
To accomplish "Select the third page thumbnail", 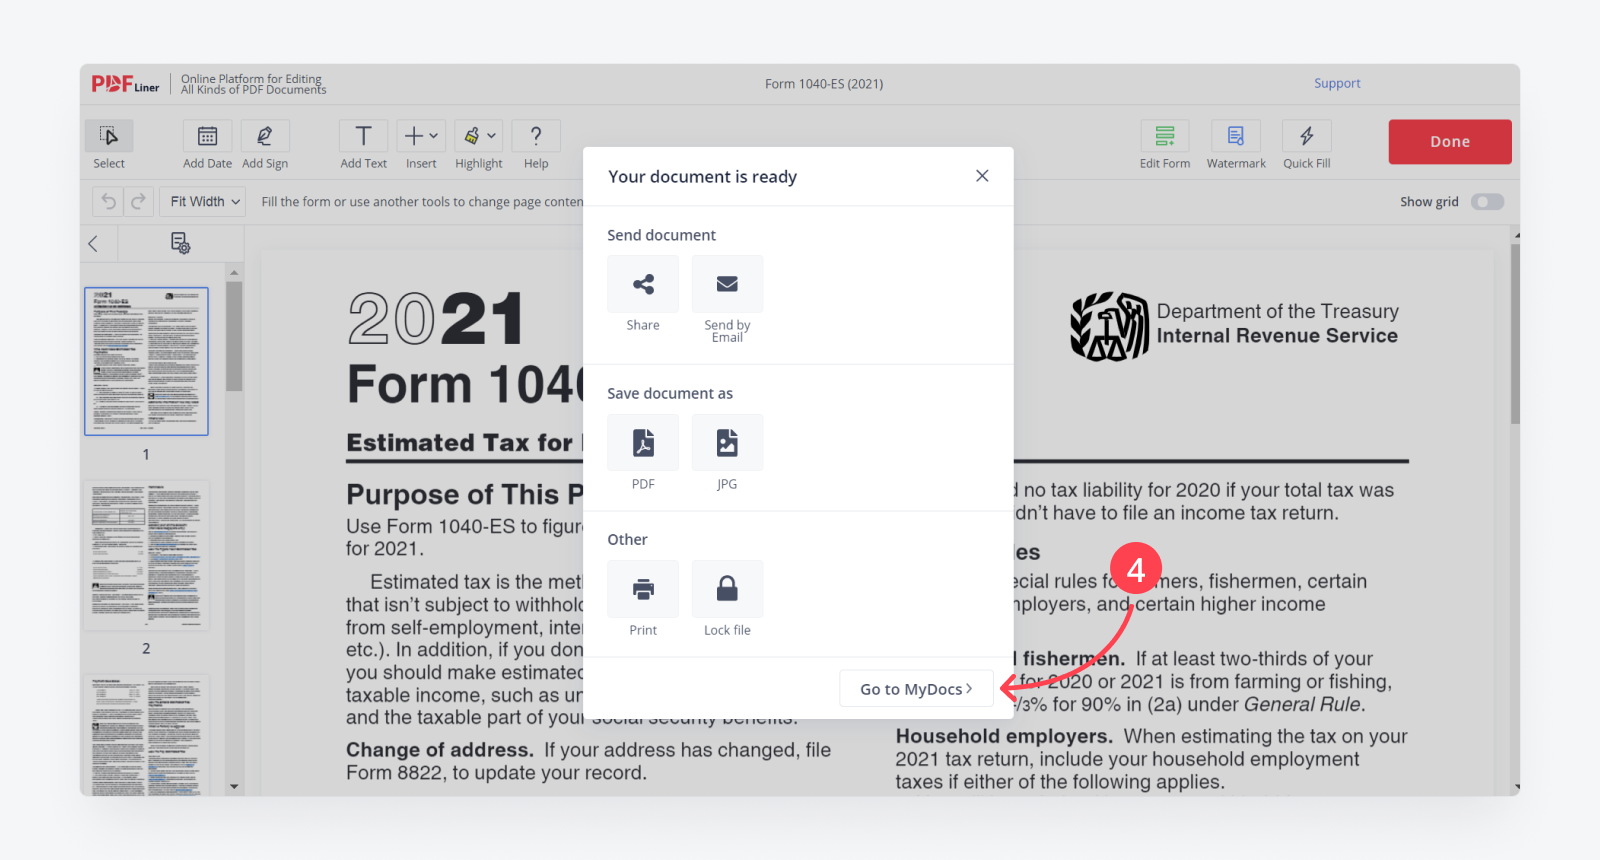I will point(146,735).
